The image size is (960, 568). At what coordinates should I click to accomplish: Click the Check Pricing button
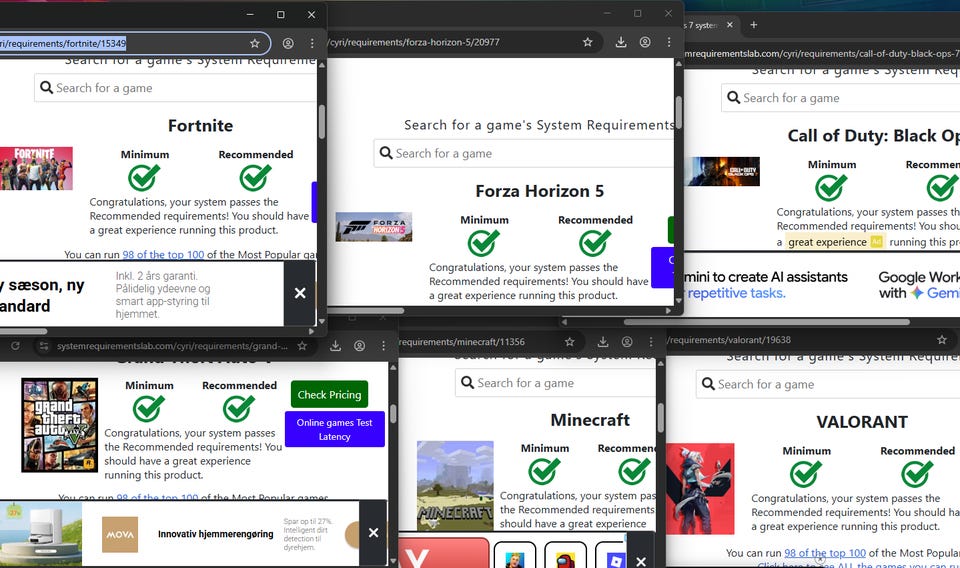(x=329, y=395)
